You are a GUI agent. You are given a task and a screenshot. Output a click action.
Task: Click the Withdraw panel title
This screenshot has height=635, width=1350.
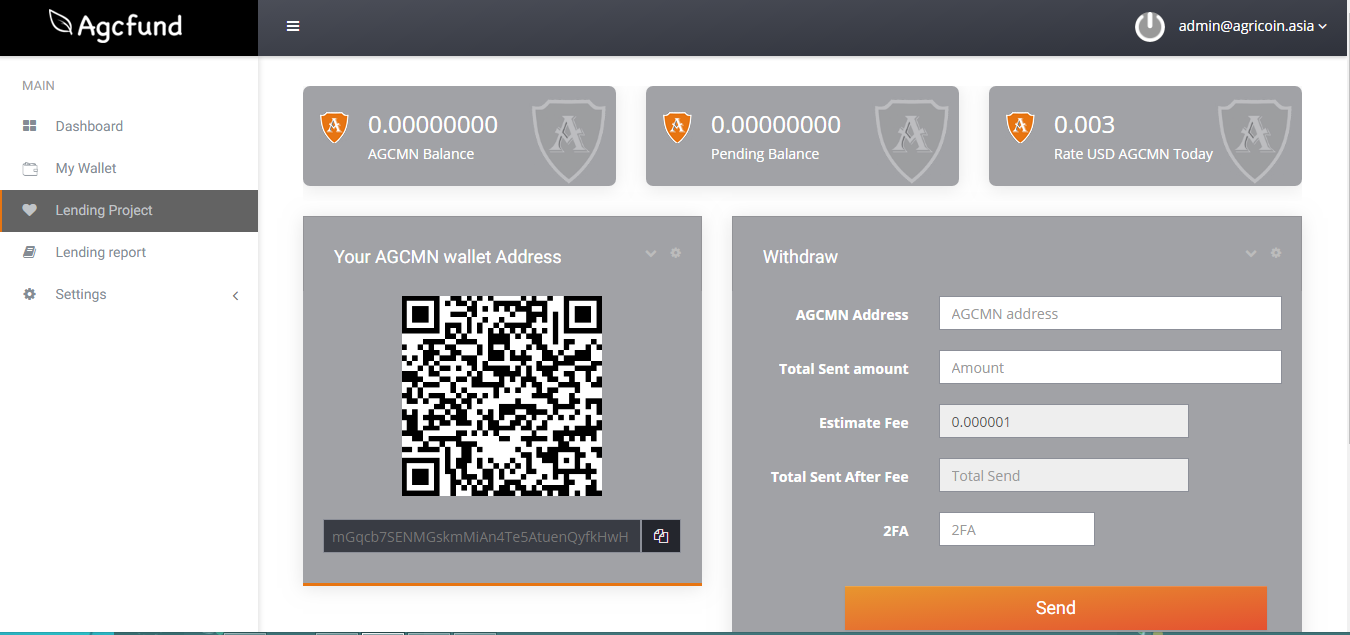coord(800,257)
